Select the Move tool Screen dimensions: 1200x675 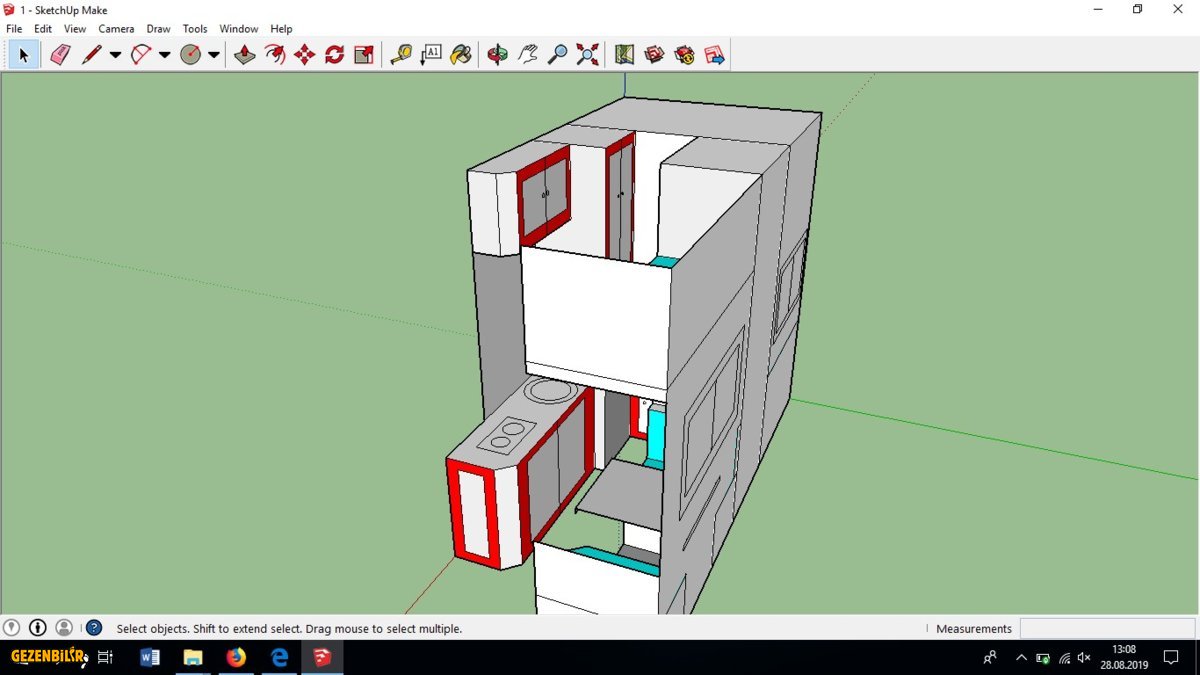[305, 55]
